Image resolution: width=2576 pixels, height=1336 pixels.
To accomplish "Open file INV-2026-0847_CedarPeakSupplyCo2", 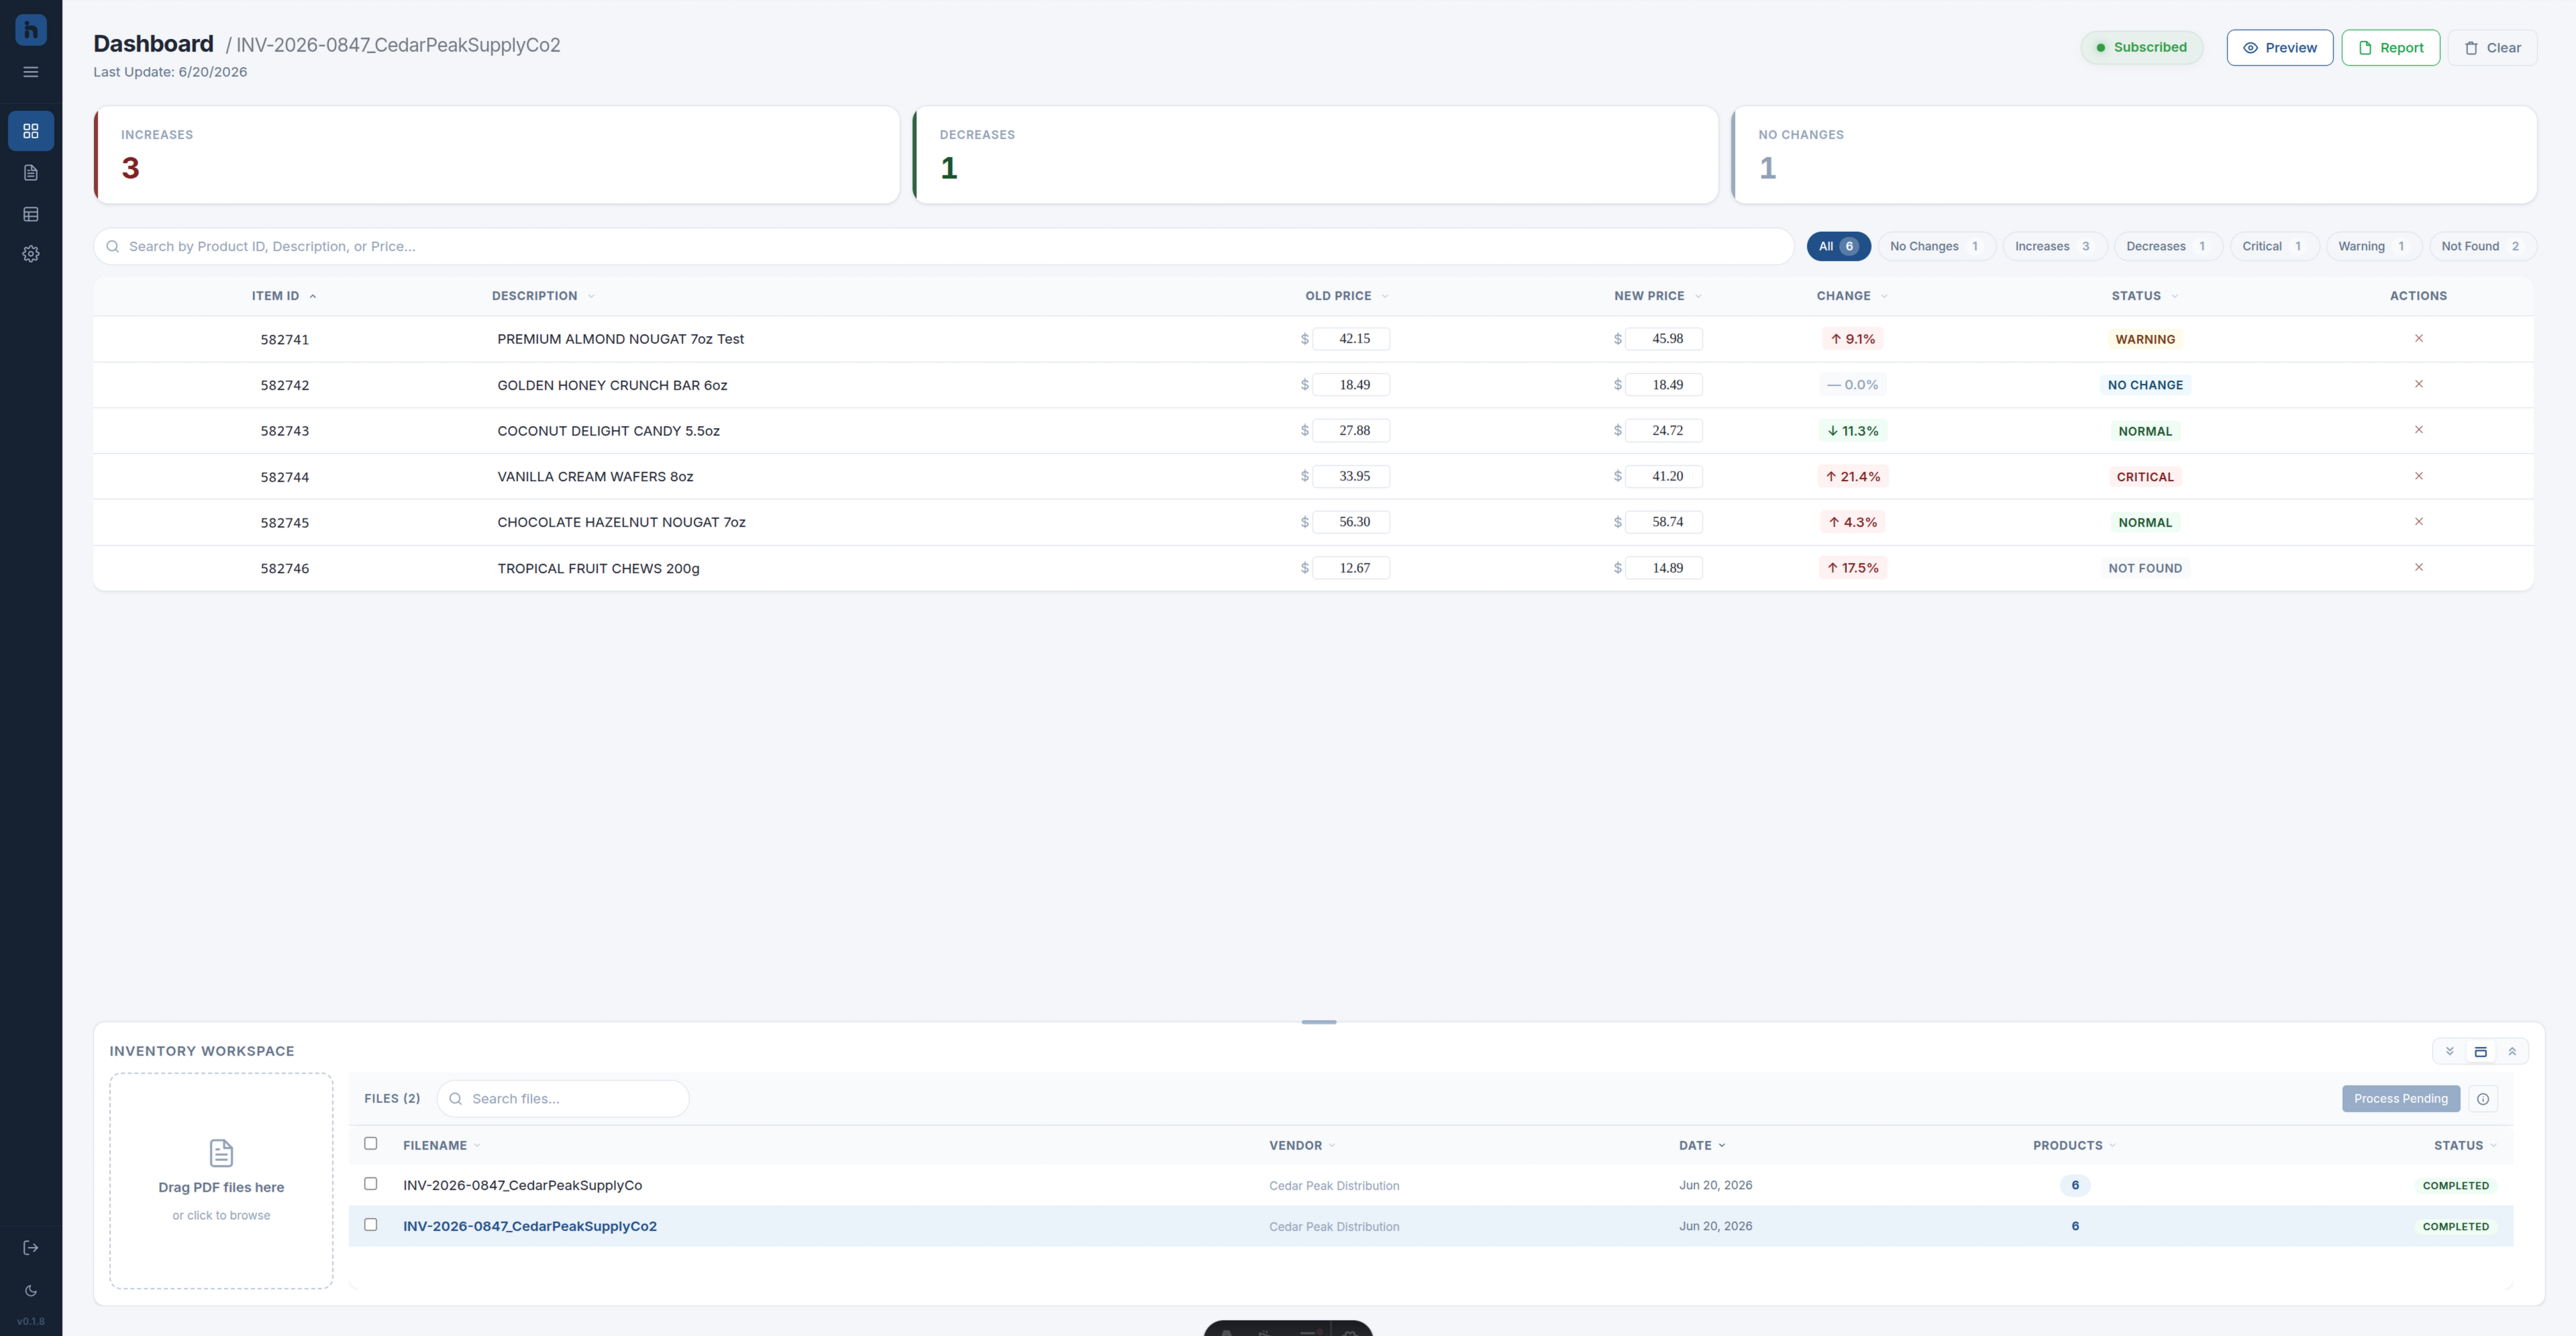I will click(x=530, y=1226).
